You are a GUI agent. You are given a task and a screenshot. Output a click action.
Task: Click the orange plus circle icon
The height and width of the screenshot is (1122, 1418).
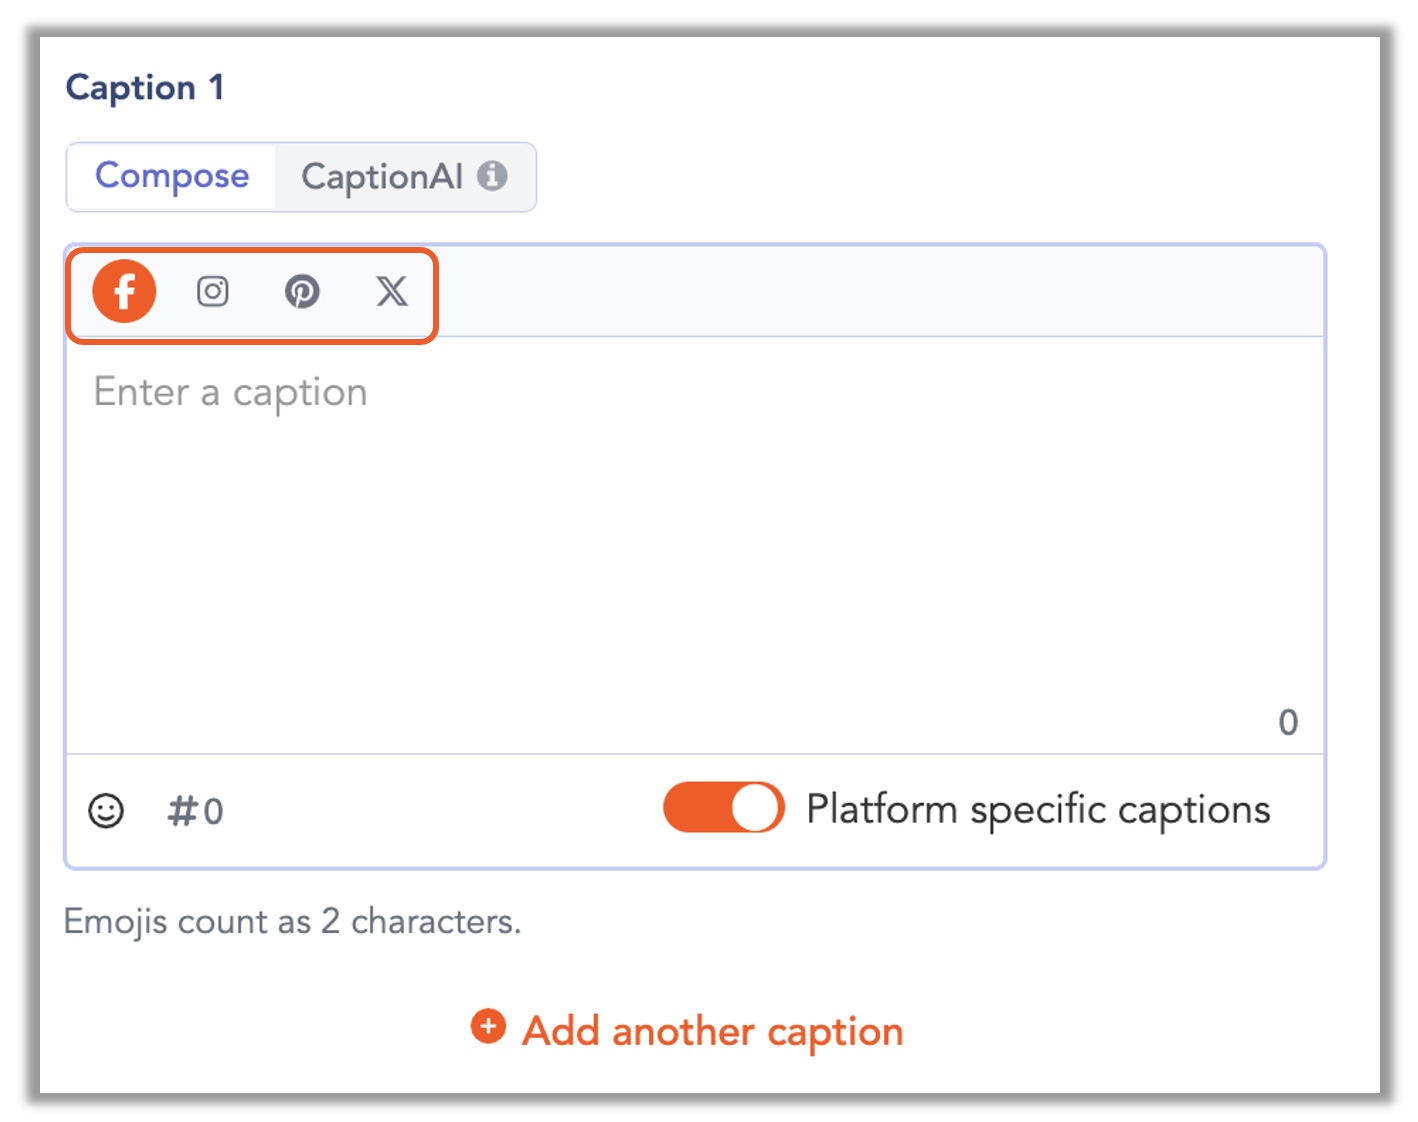[x=488, y=1026]
